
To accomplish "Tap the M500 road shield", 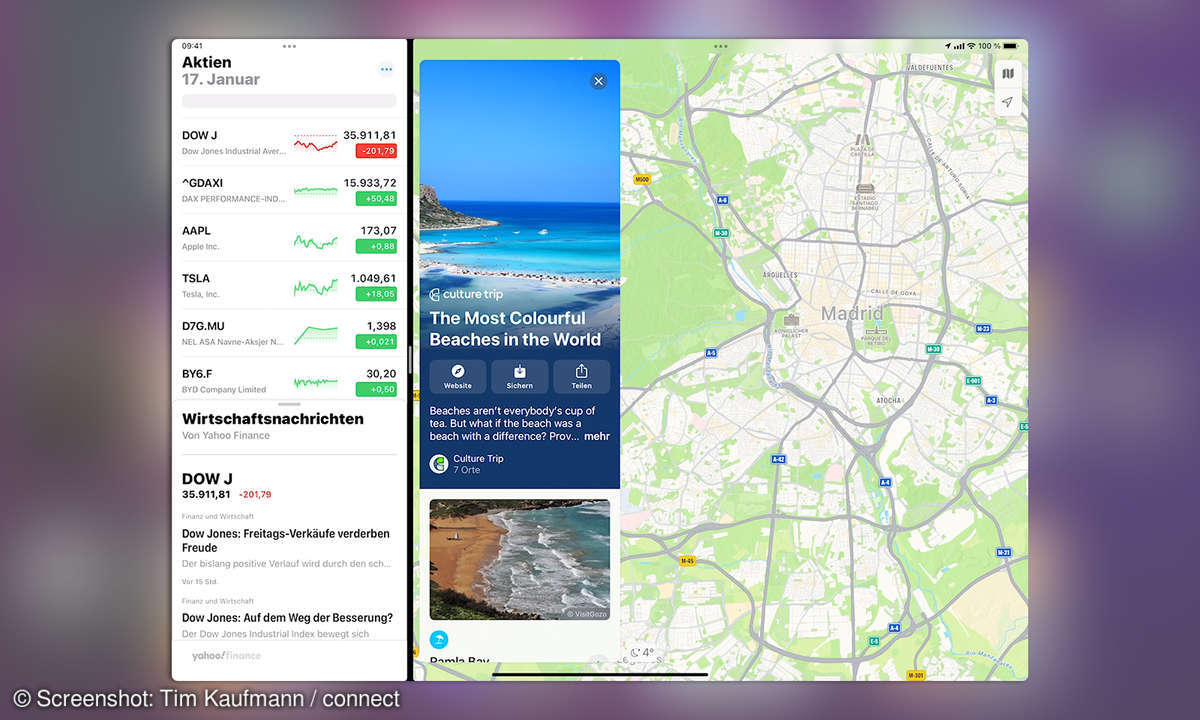I will 642,179.
